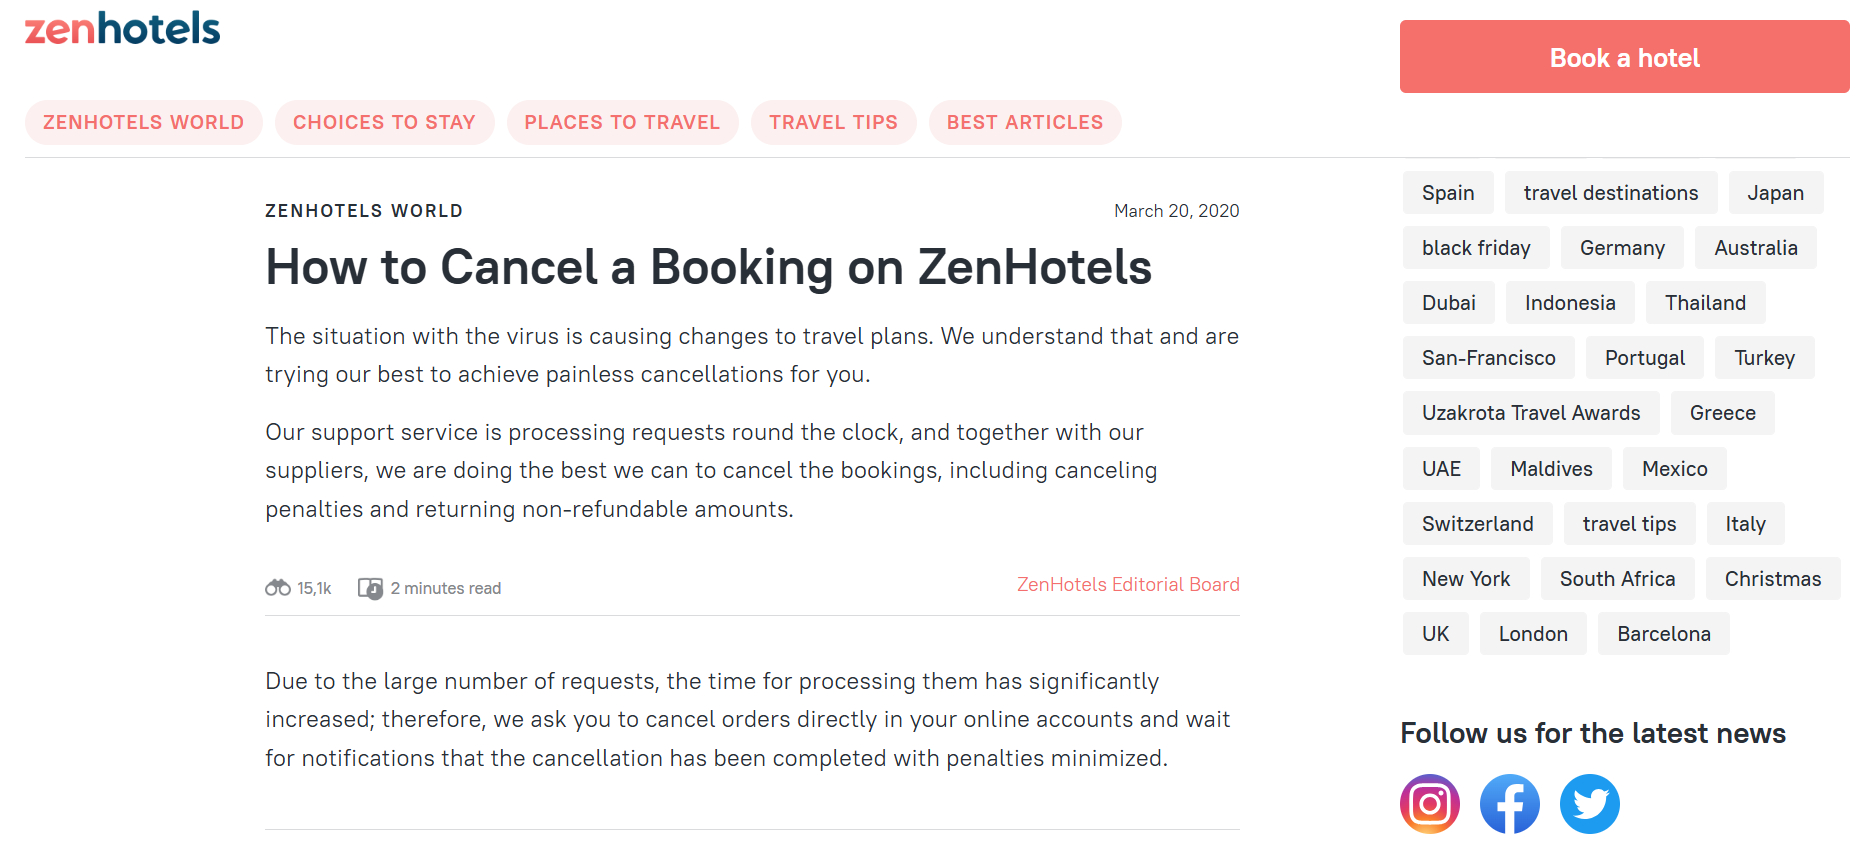The width and height of the screenshot is (1875, 867).
Task: Open the Best Articles category
Action: click(1024, 123)
